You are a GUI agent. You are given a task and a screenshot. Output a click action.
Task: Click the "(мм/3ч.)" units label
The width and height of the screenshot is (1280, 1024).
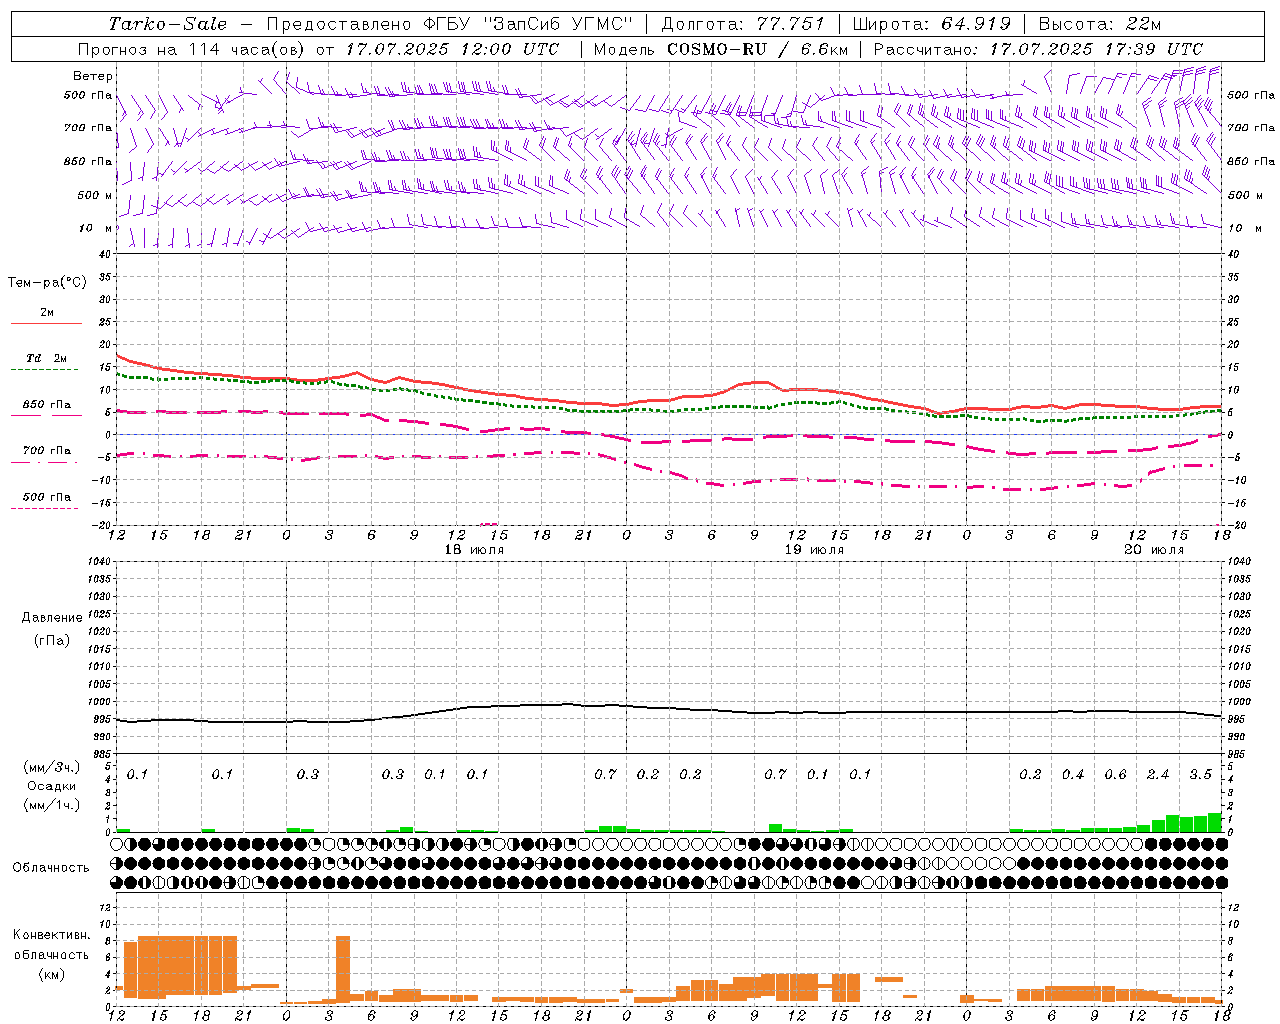point(52,767)
